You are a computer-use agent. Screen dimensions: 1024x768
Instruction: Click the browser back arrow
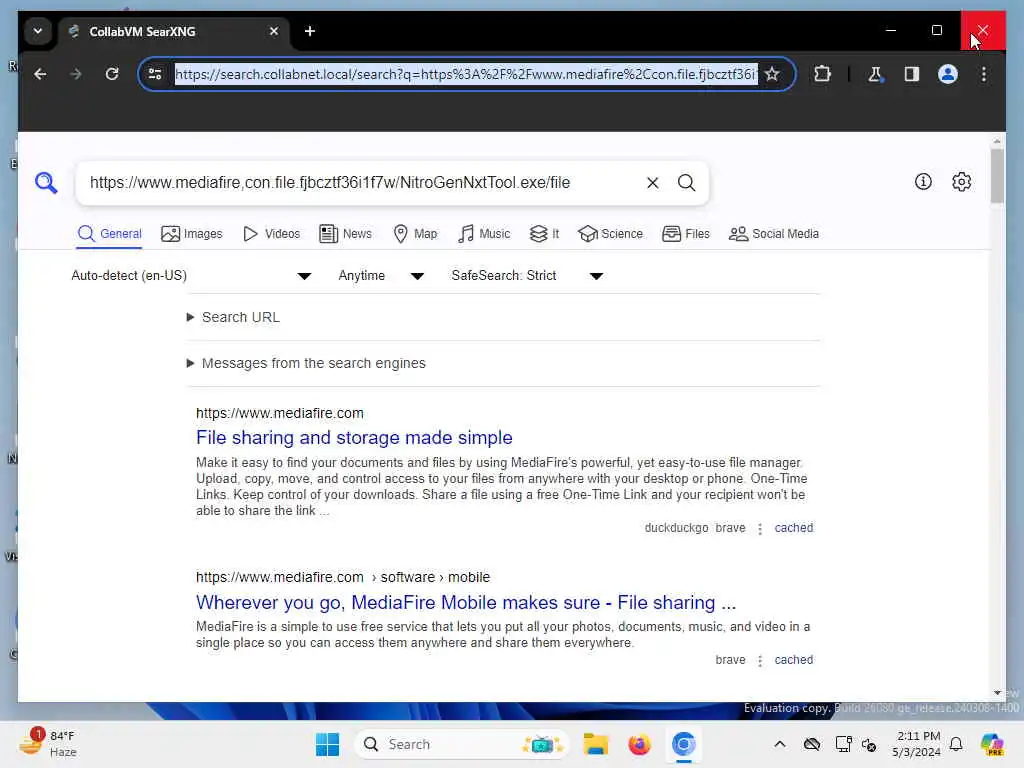click(40, 74)
